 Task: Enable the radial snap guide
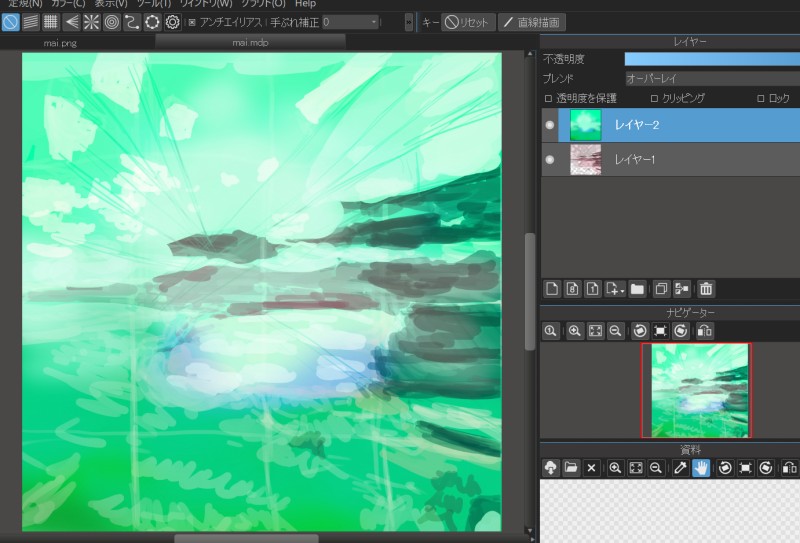click(x=91, y=22)
